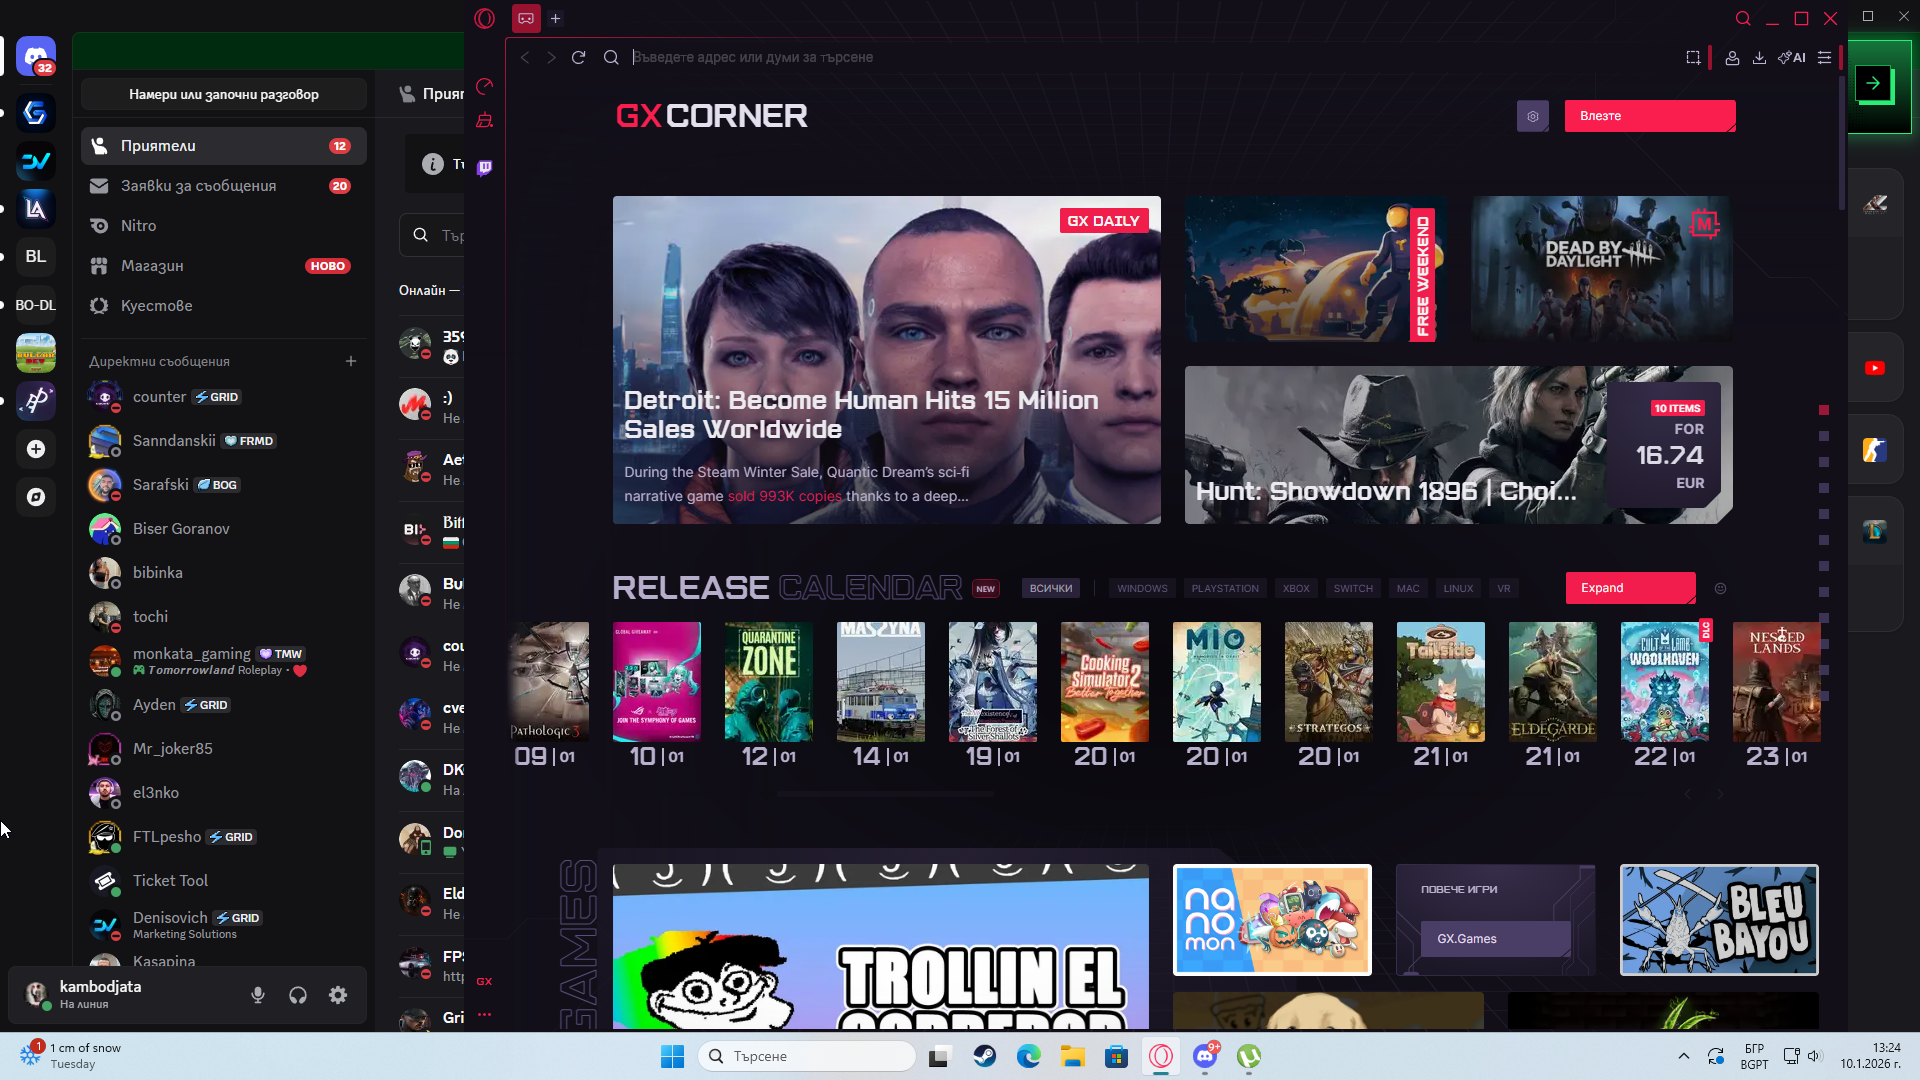1920x1080 pixels.
Task: Open GX Control speedometer in sidebar
Action: (x=485, y=86)
